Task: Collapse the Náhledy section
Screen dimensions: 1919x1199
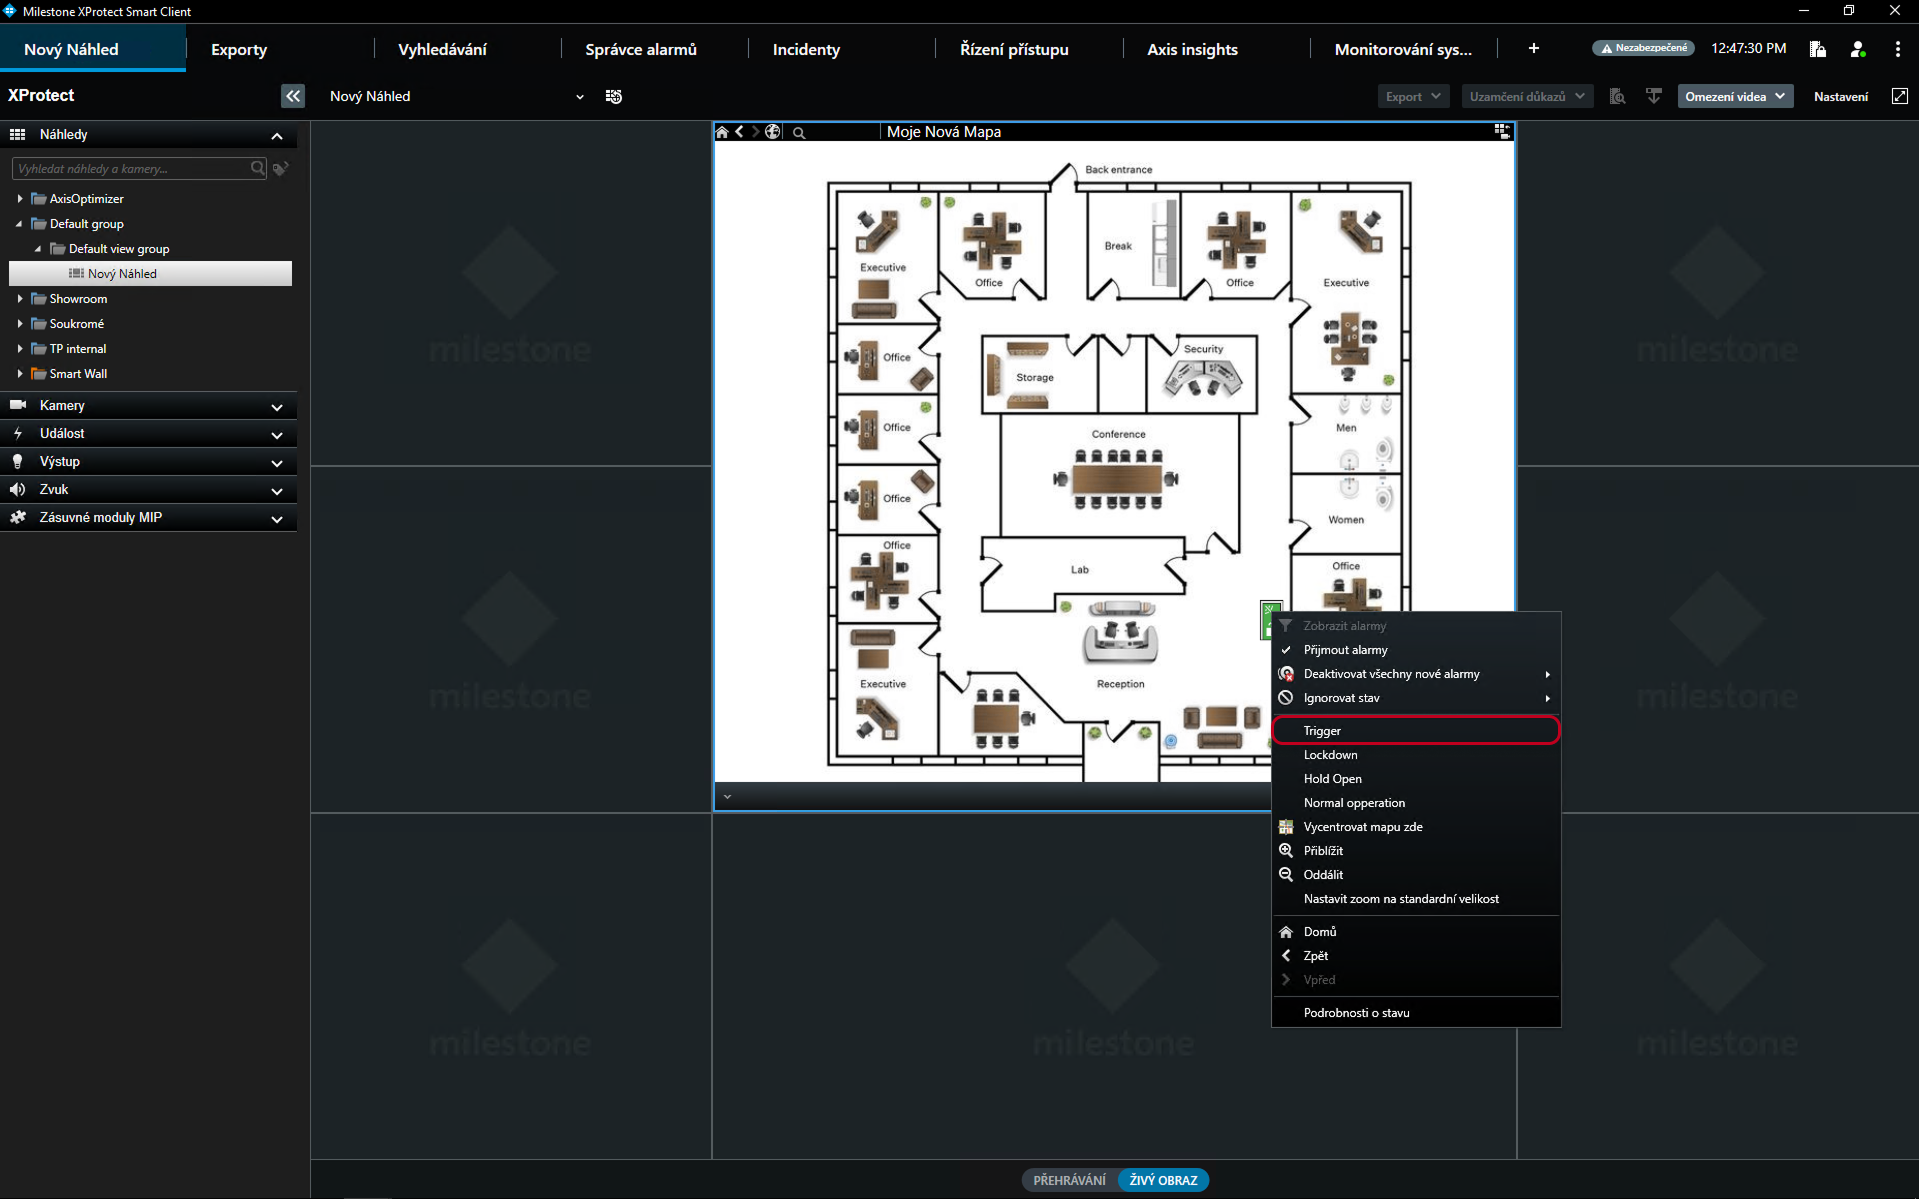Action: click(x=277, y=135)
